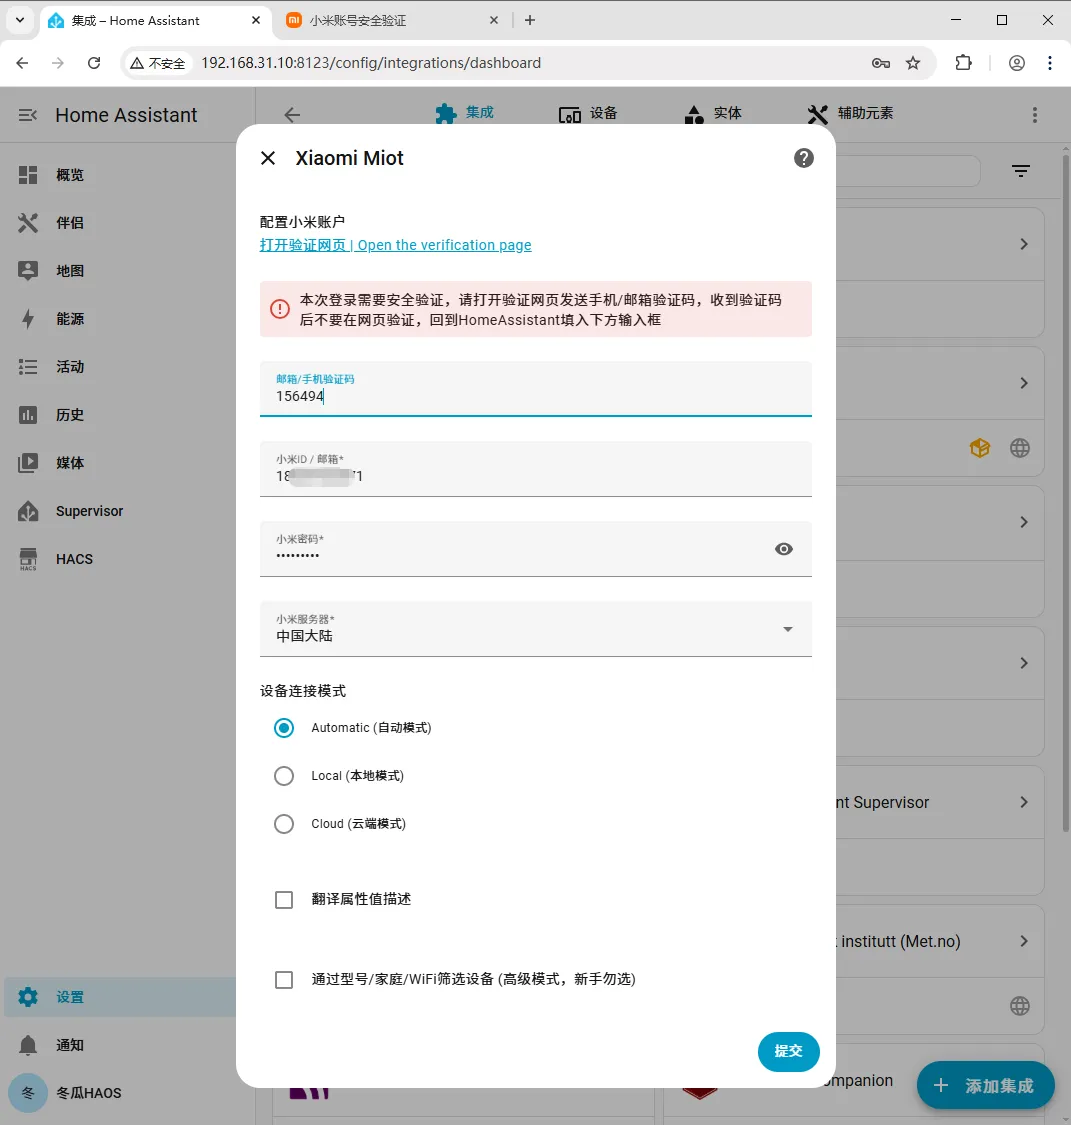This screenshot has width=1071, height=1125.
Task: Click the email/phone verification code field
Action: (535, 388)
